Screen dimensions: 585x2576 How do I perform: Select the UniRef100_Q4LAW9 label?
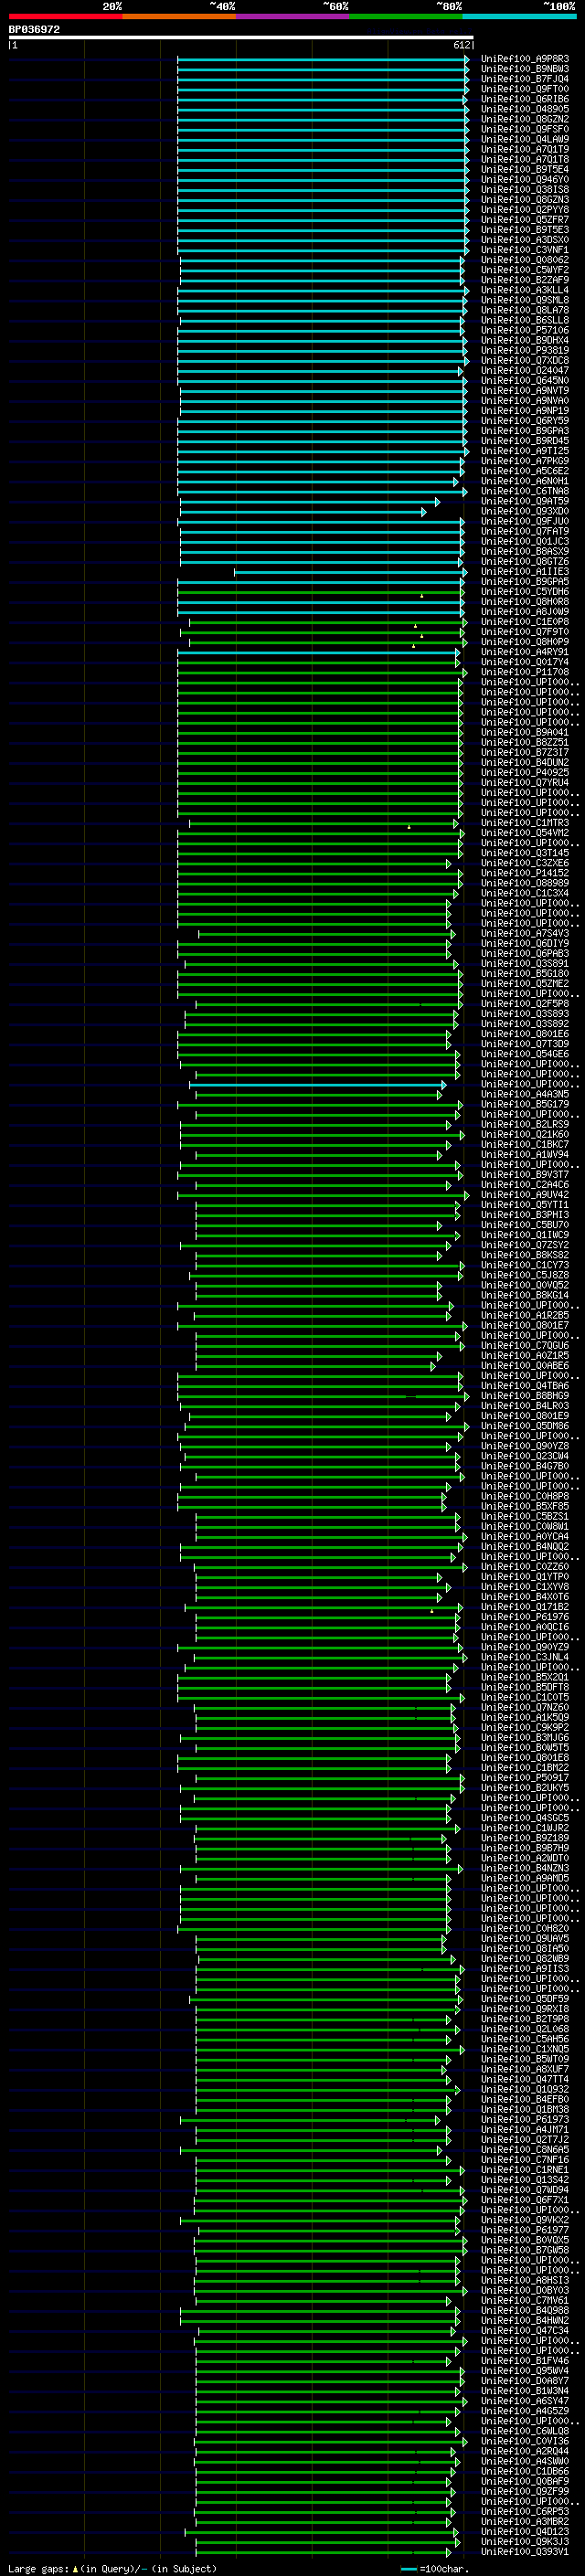coord(524,139)
